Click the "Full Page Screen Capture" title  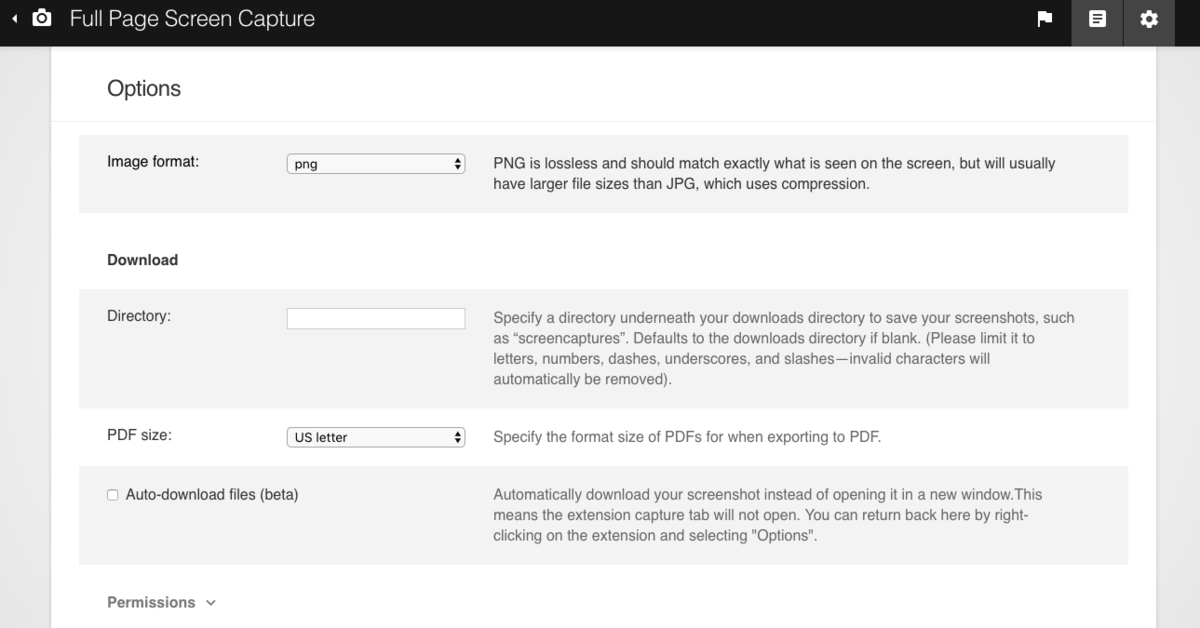point(192,19)
